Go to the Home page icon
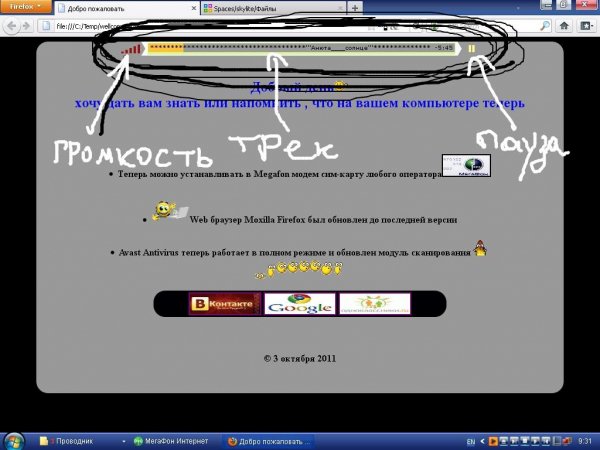Screen dimensions: 600x450 (x=564, y=26)
